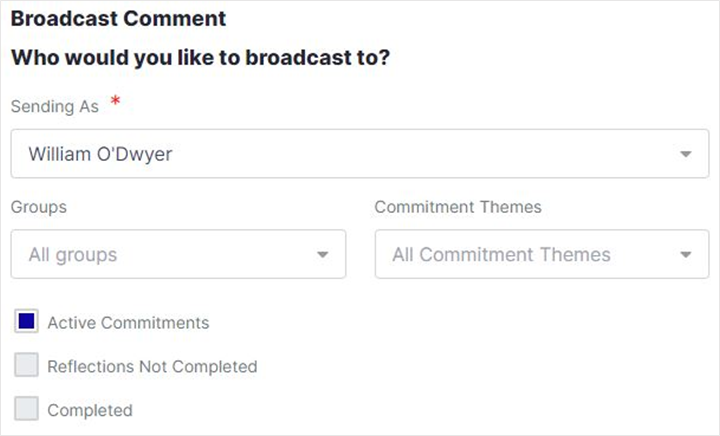Expand the All groups dropdown
The width and height of the screenshot is (720, 436).
click(178, 255)
